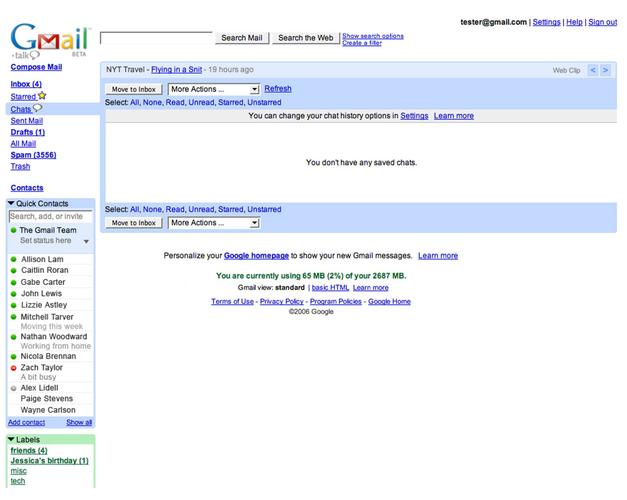This screenshot has width=627, height=500.
Task: Click the chat bubble icon beside Chats
Action: (x=38, y=108)
